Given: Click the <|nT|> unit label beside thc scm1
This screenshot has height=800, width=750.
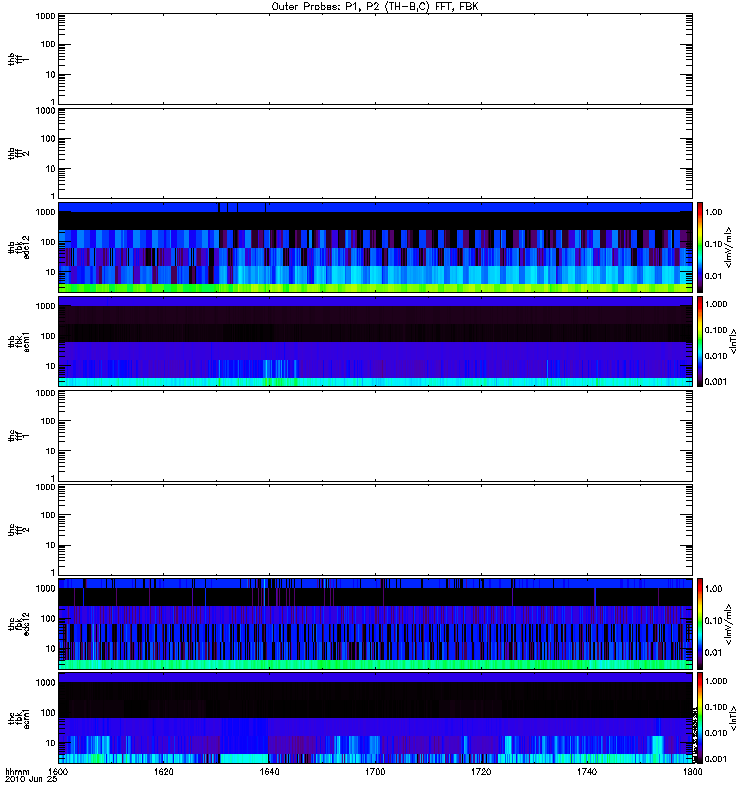Looking at the screenshot, I should 733,718.
